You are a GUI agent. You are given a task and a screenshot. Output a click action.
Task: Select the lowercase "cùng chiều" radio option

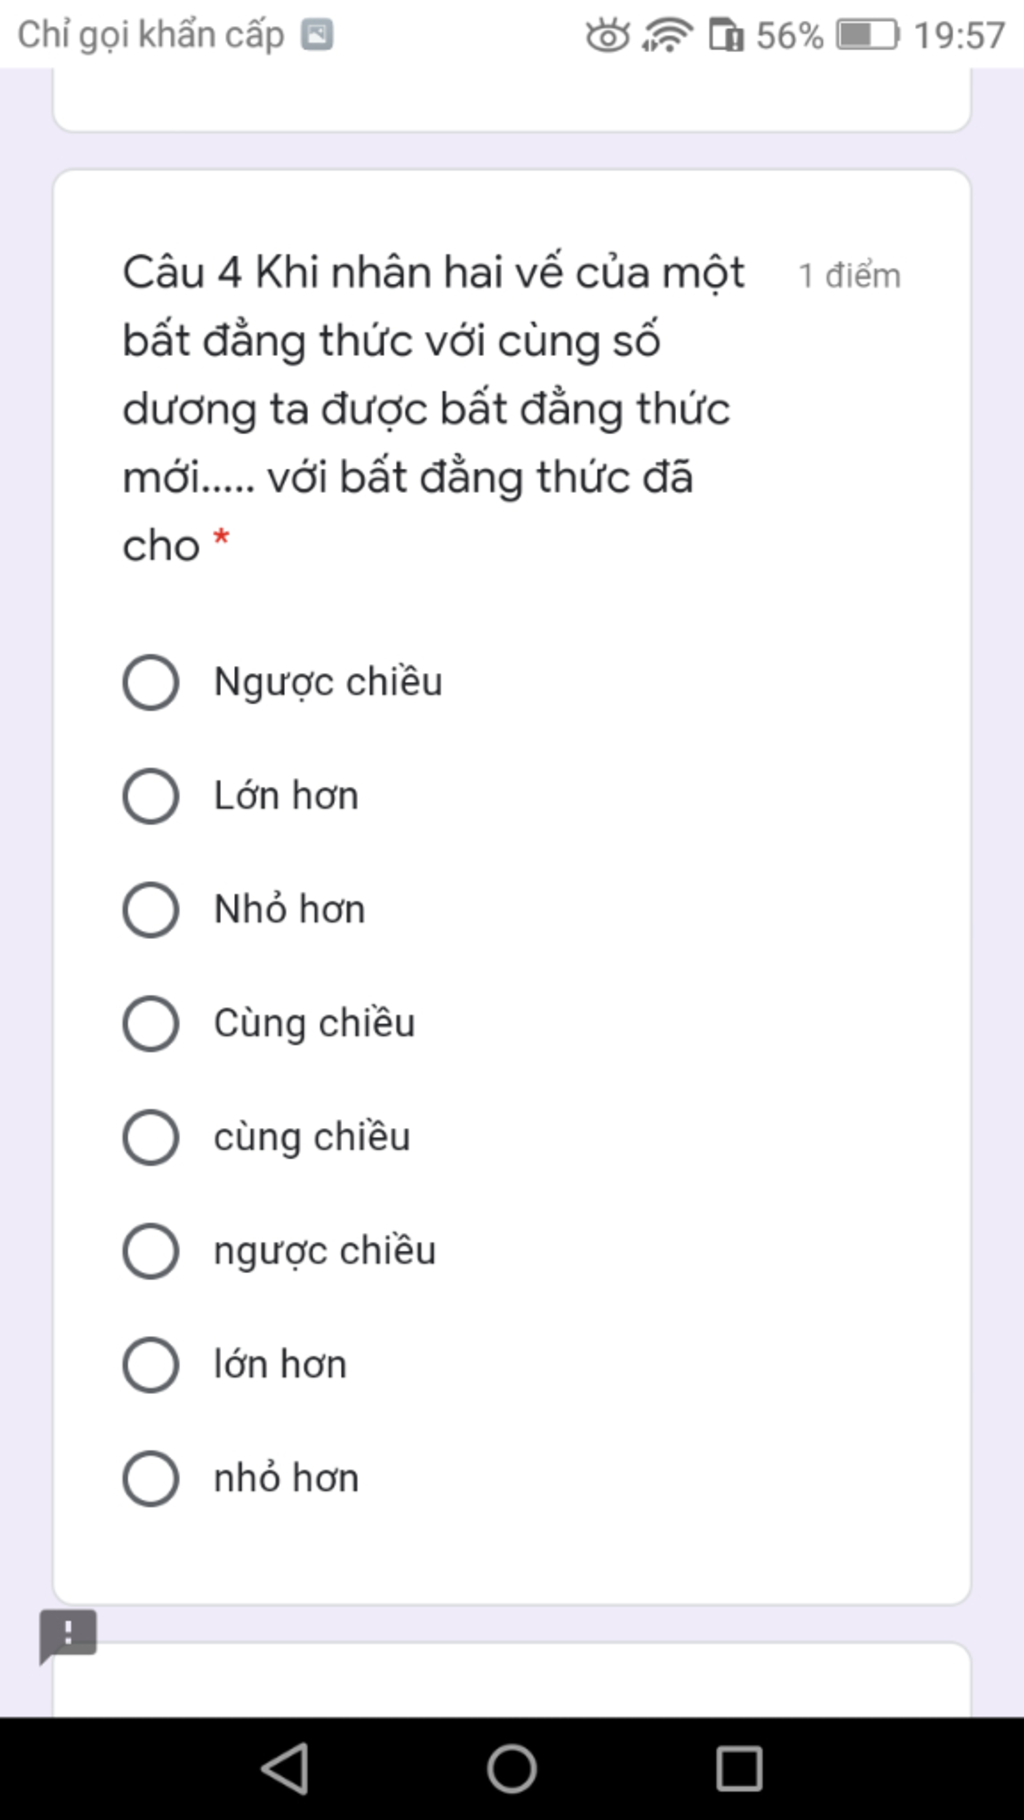[x=151, y=1137]
